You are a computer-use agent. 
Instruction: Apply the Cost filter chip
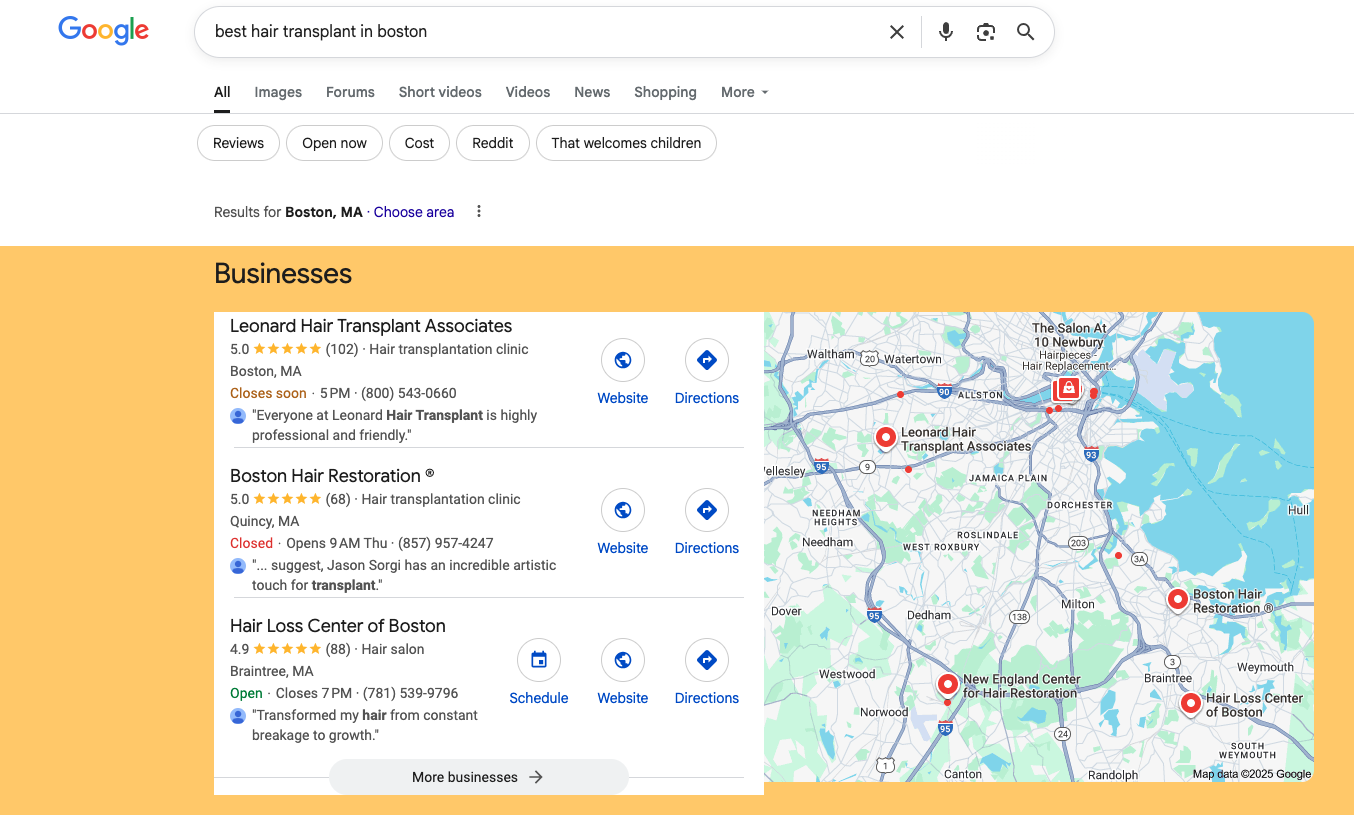pos(419,143)
